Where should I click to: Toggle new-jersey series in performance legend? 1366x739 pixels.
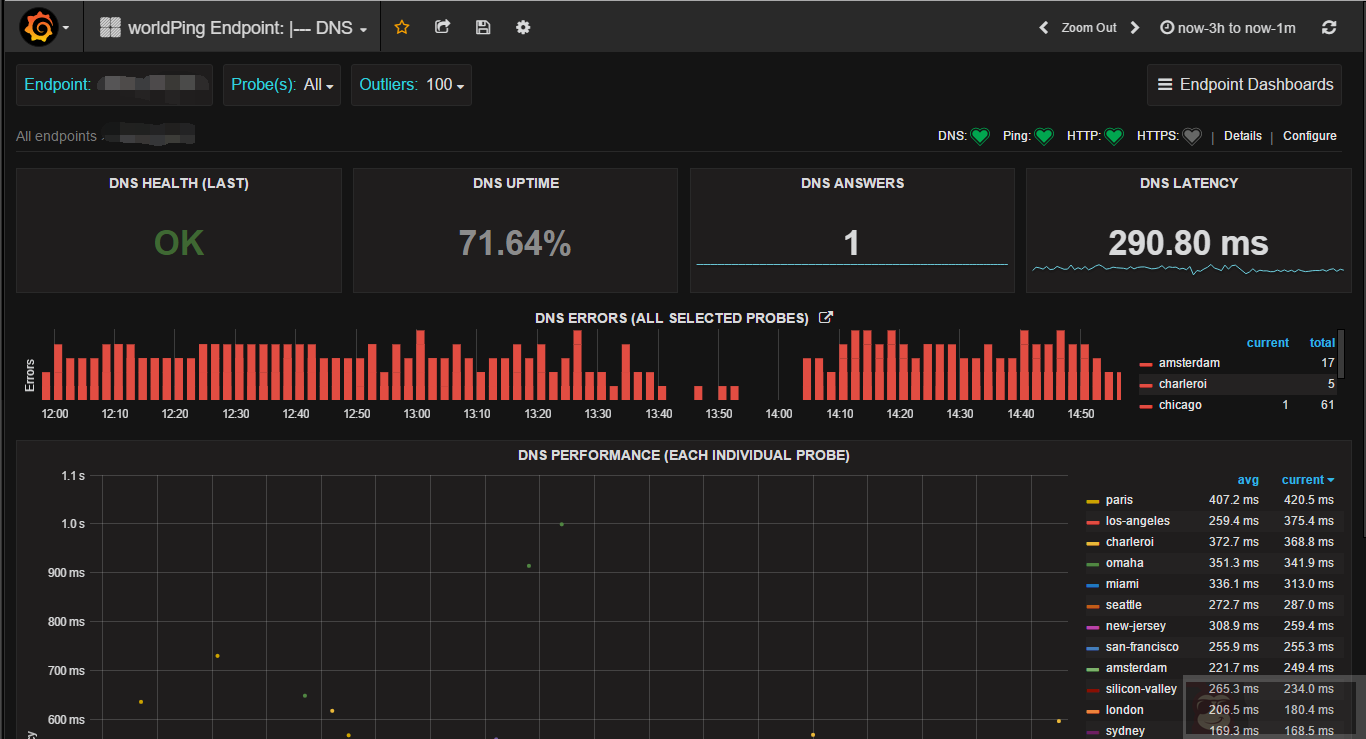(1136, 626)
